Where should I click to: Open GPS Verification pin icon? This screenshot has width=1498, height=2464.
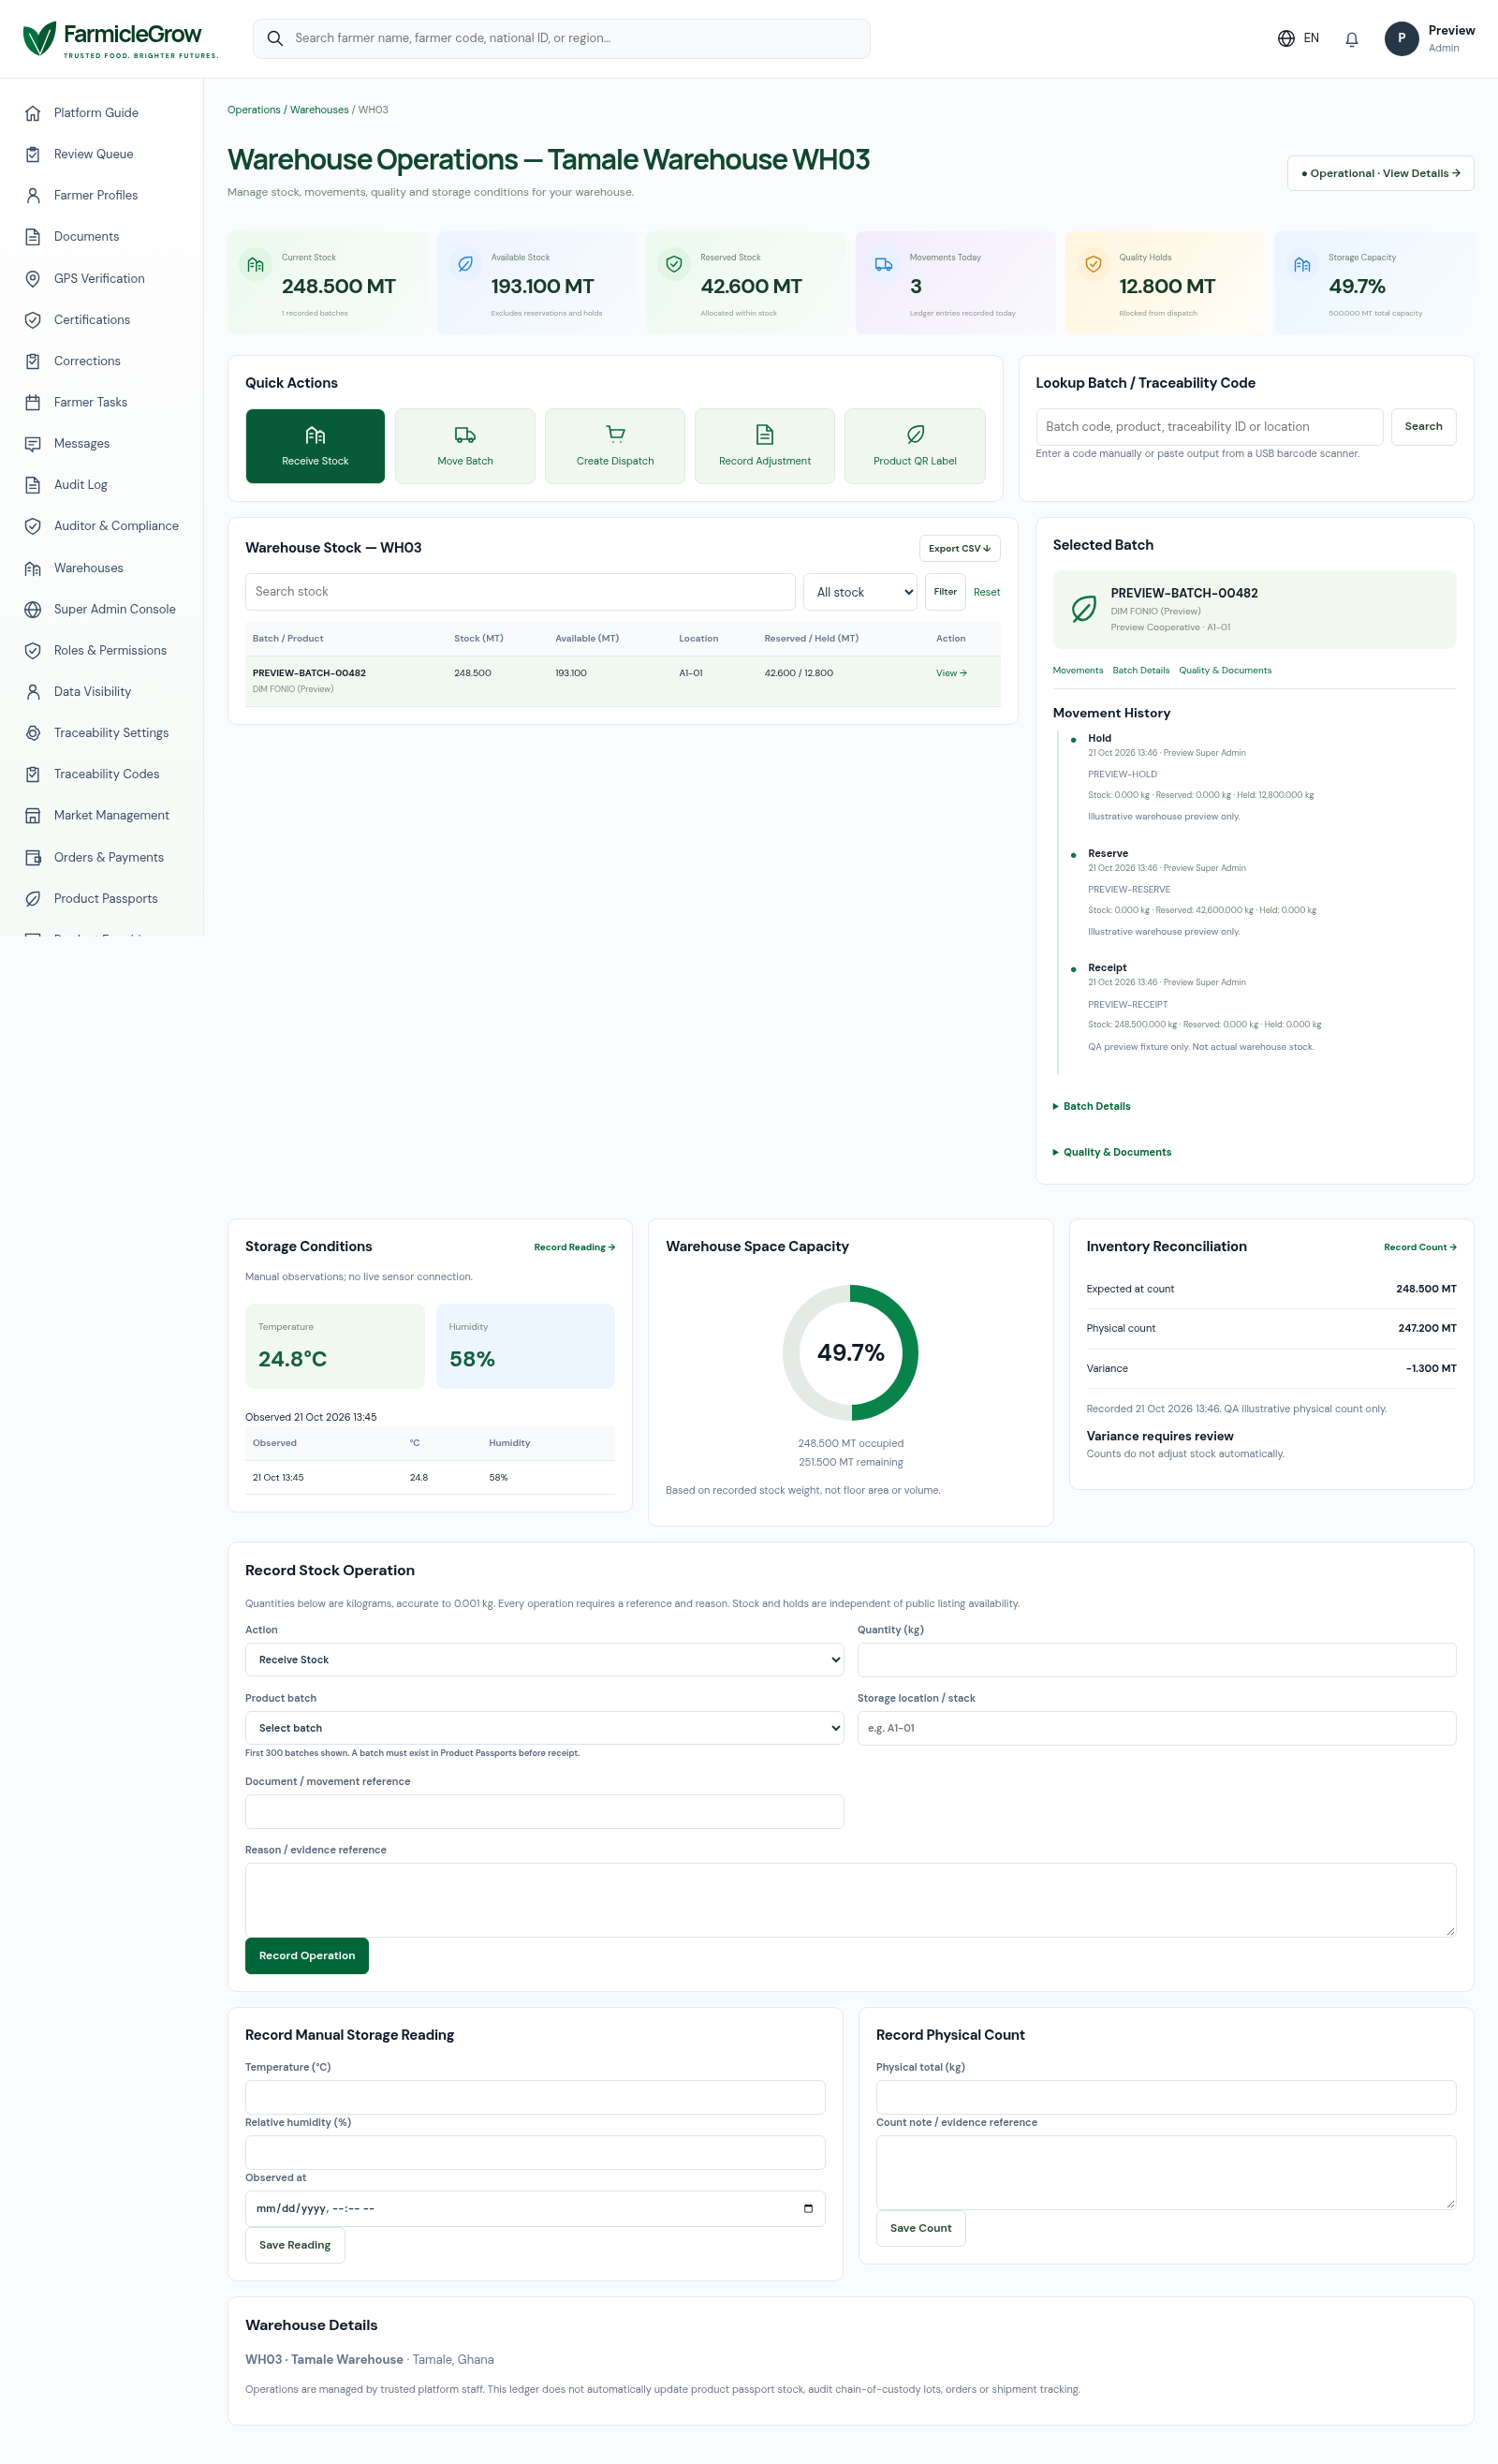pos(33,278)
